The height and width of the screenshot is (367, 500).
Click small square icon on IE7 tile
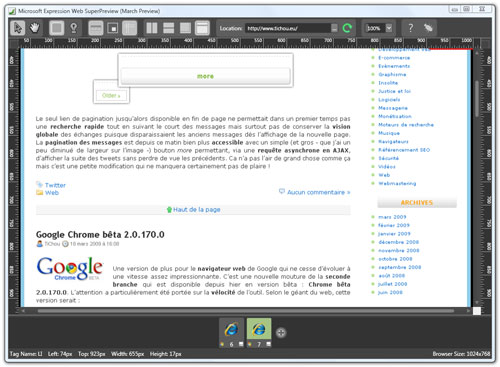tap(268, 344)
